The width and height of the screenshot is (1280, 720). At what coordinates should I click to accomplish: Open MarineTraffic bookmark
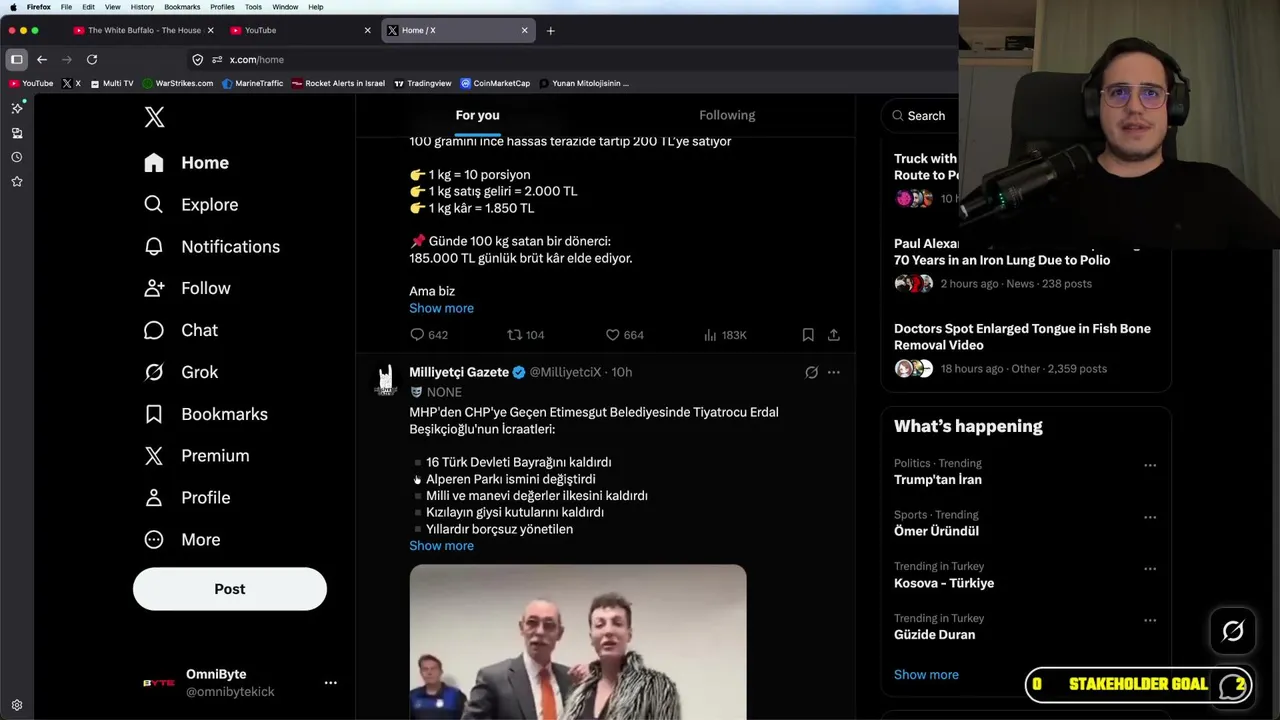252,84
